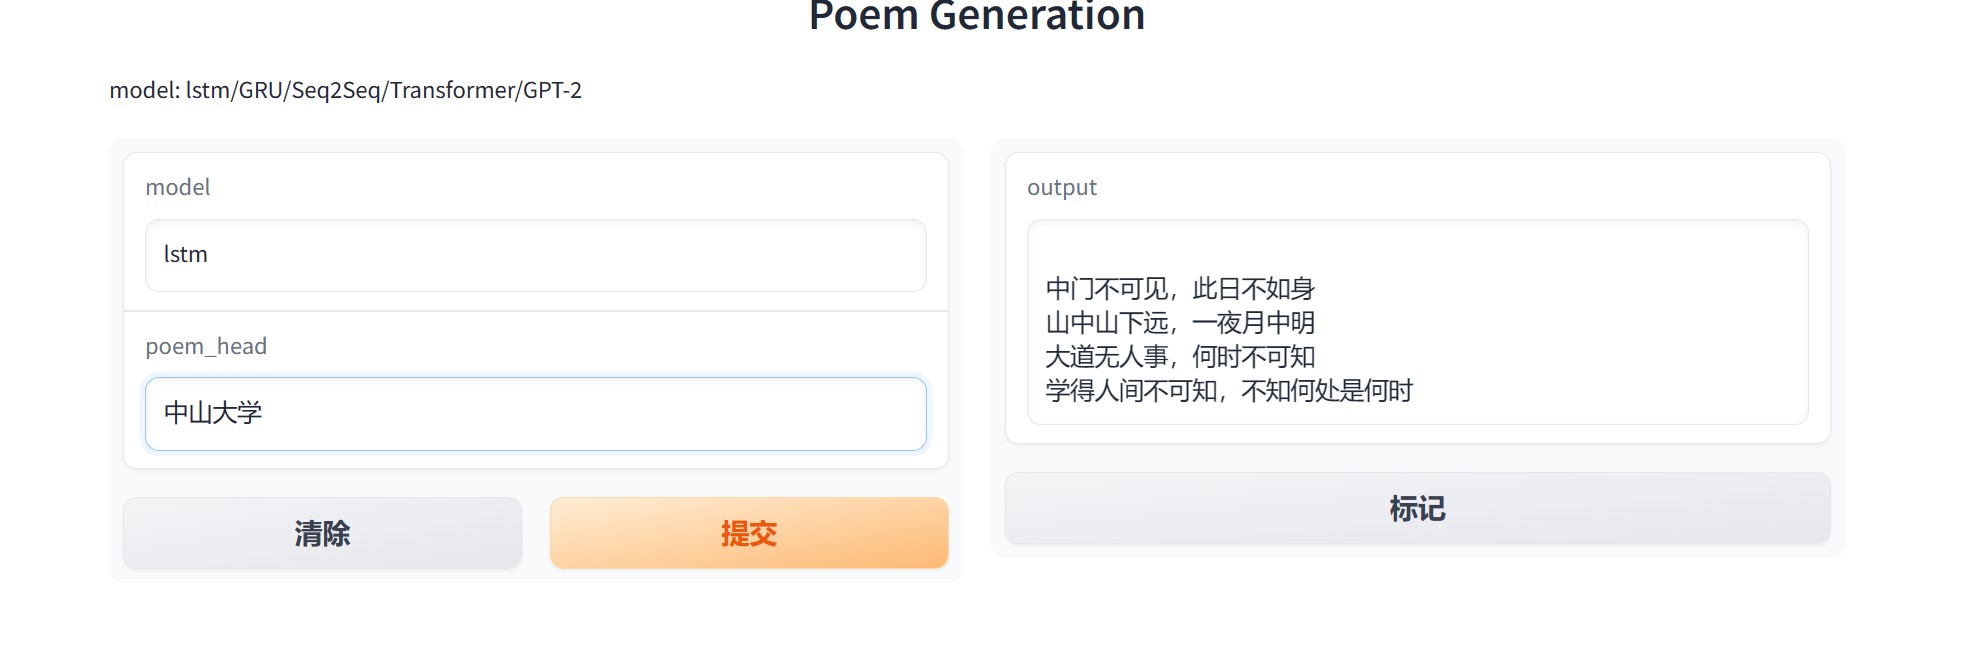Viewport: 1977px width, 651px height.
Task: Click "Seq2Seq" in the model description
Action: pos(336,91)
